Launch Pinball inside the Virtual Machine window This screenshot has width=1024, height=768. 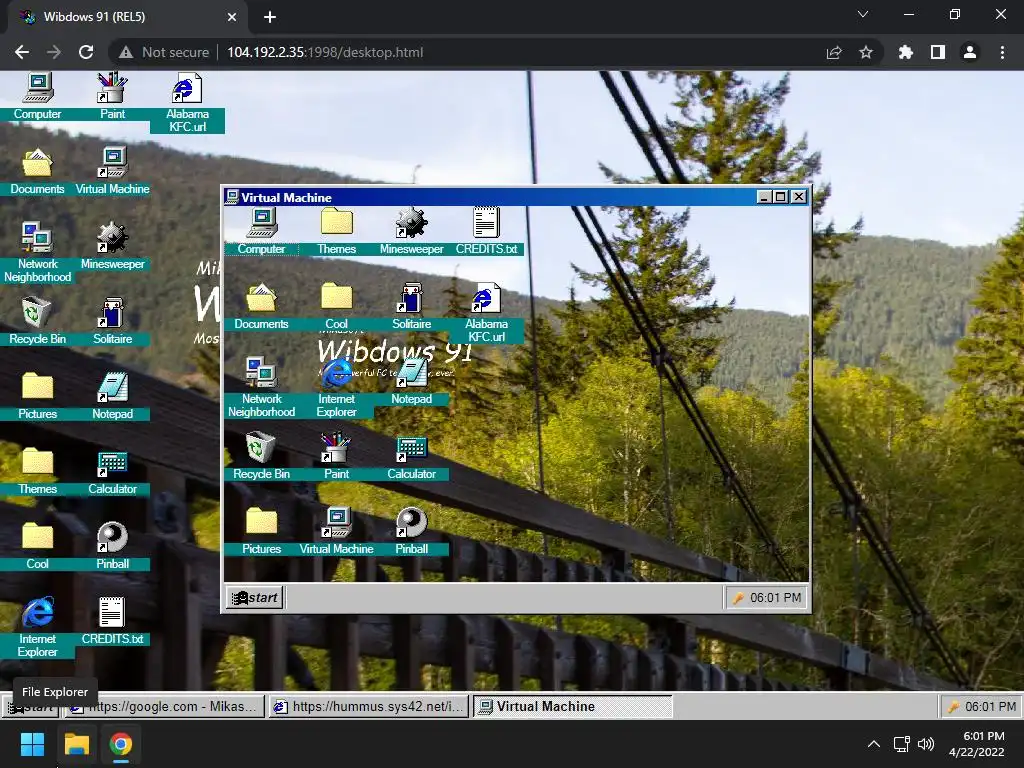[411, 532]
